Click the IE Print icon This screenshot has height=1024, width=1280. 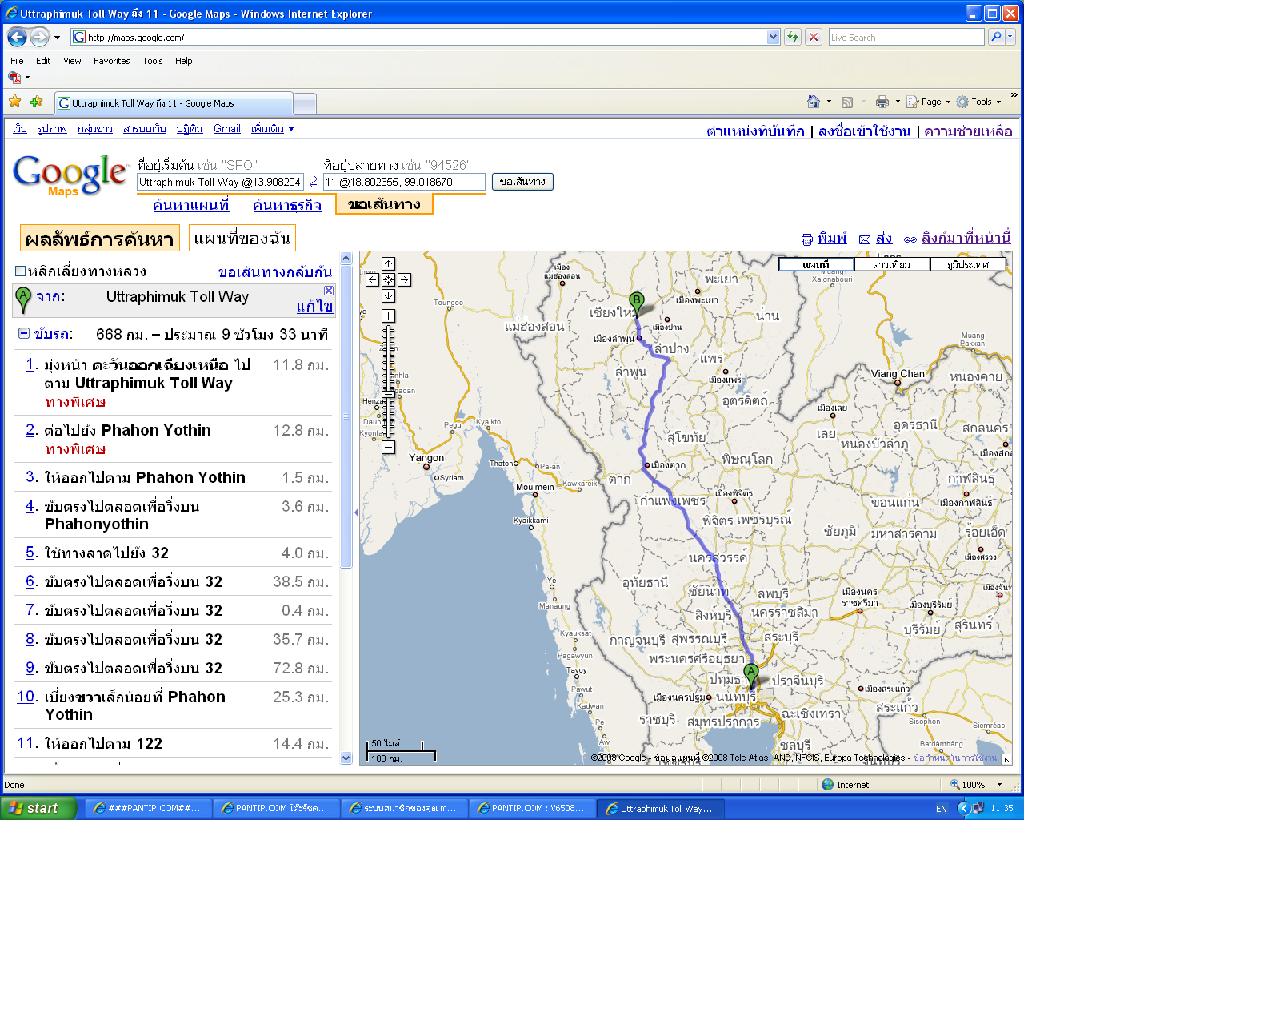pyautogui.click(x=882, y=102)
